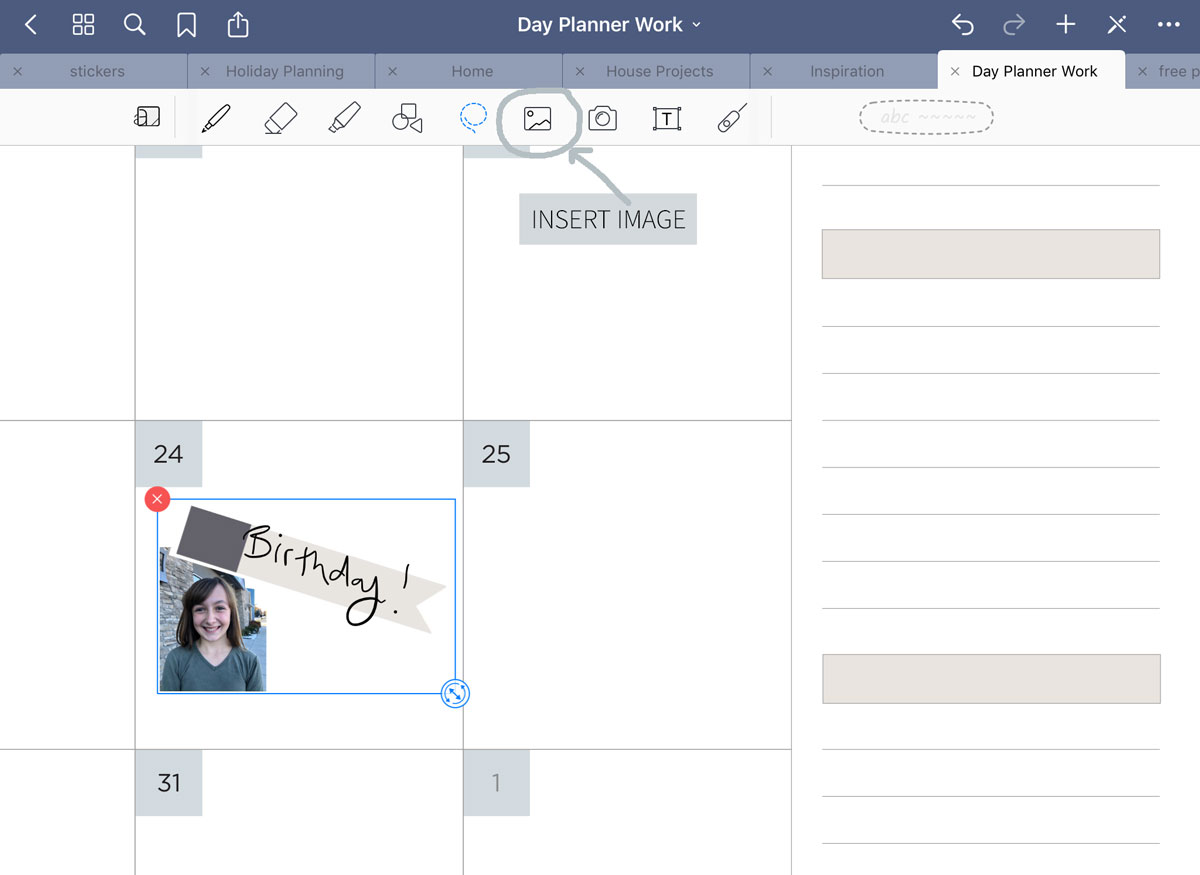Tap the date 24 calendar cell label
Viewport: 1200px width, 875px height.
click(168, 454)
